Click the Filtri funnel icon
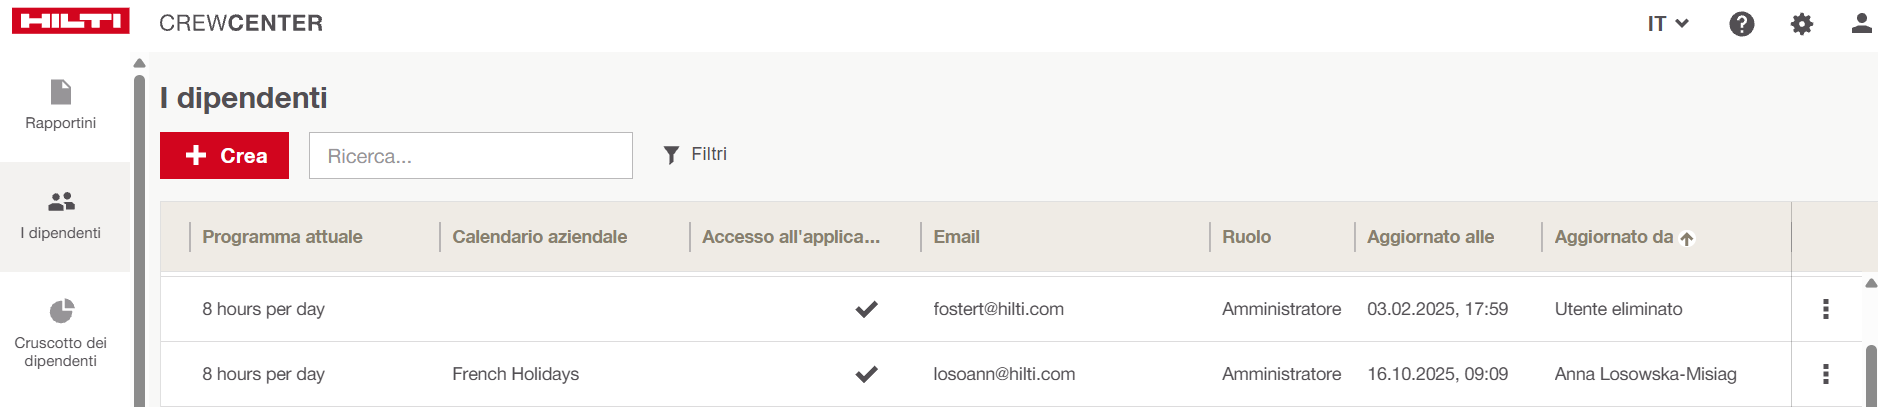Viewport: 1878px width, 407px height. click(672, 155)
